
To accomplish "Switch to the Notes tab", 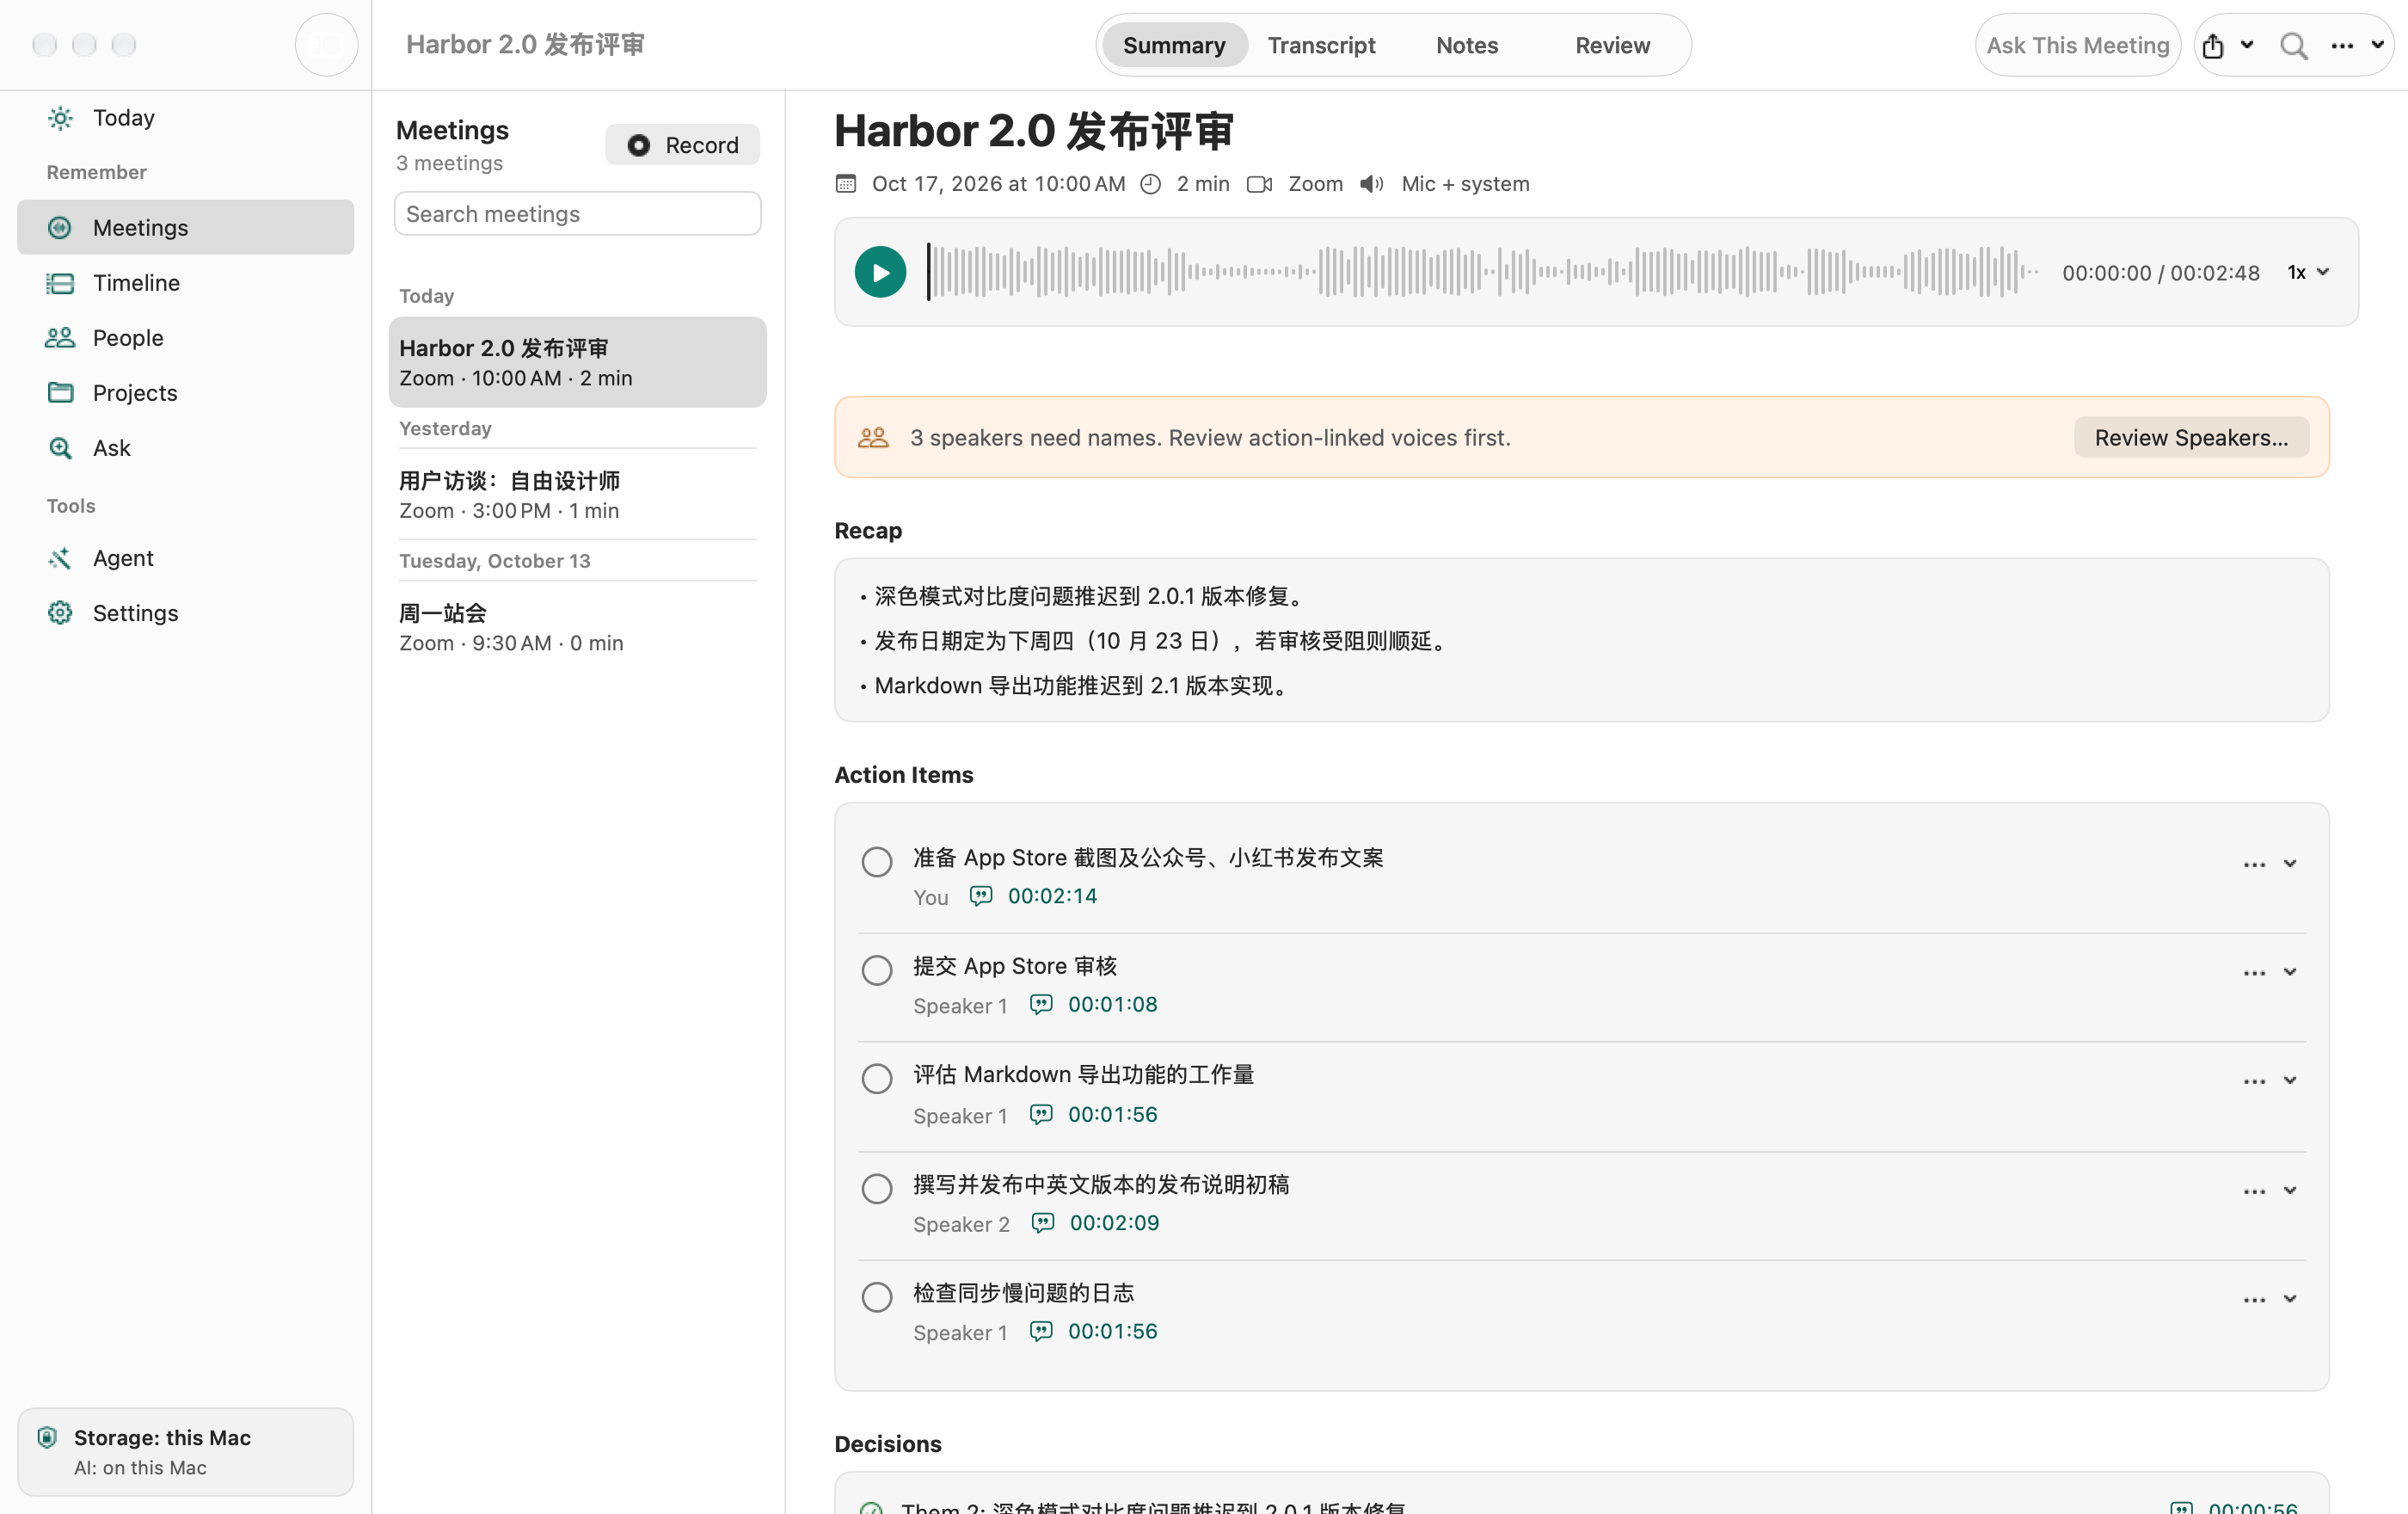I will coord(1467,45).
